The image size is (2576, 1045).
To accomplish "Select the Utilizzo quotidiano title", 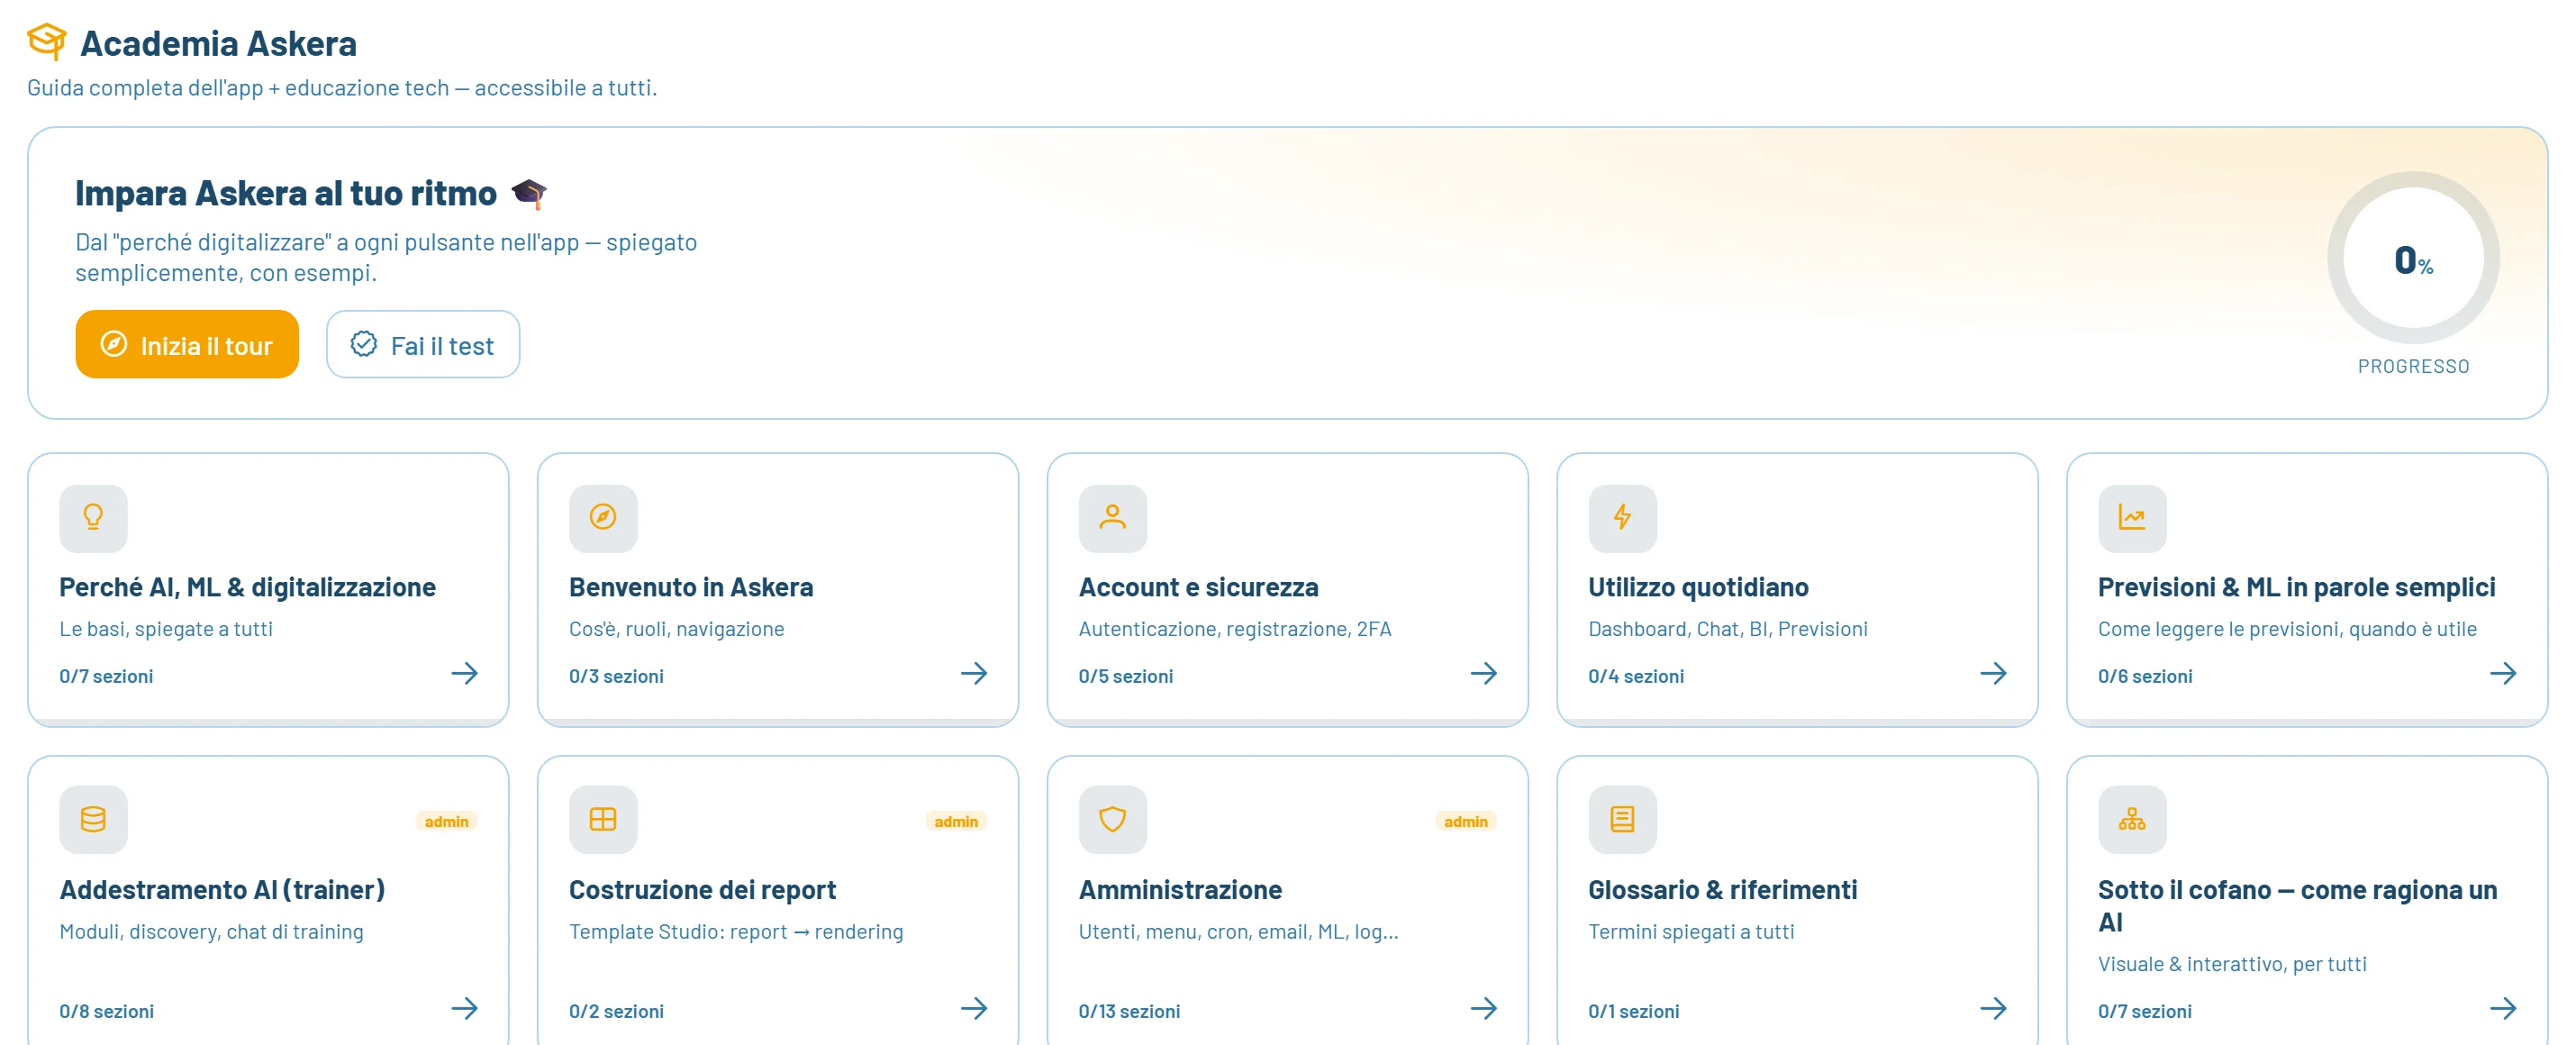I will pos(1698,588).
